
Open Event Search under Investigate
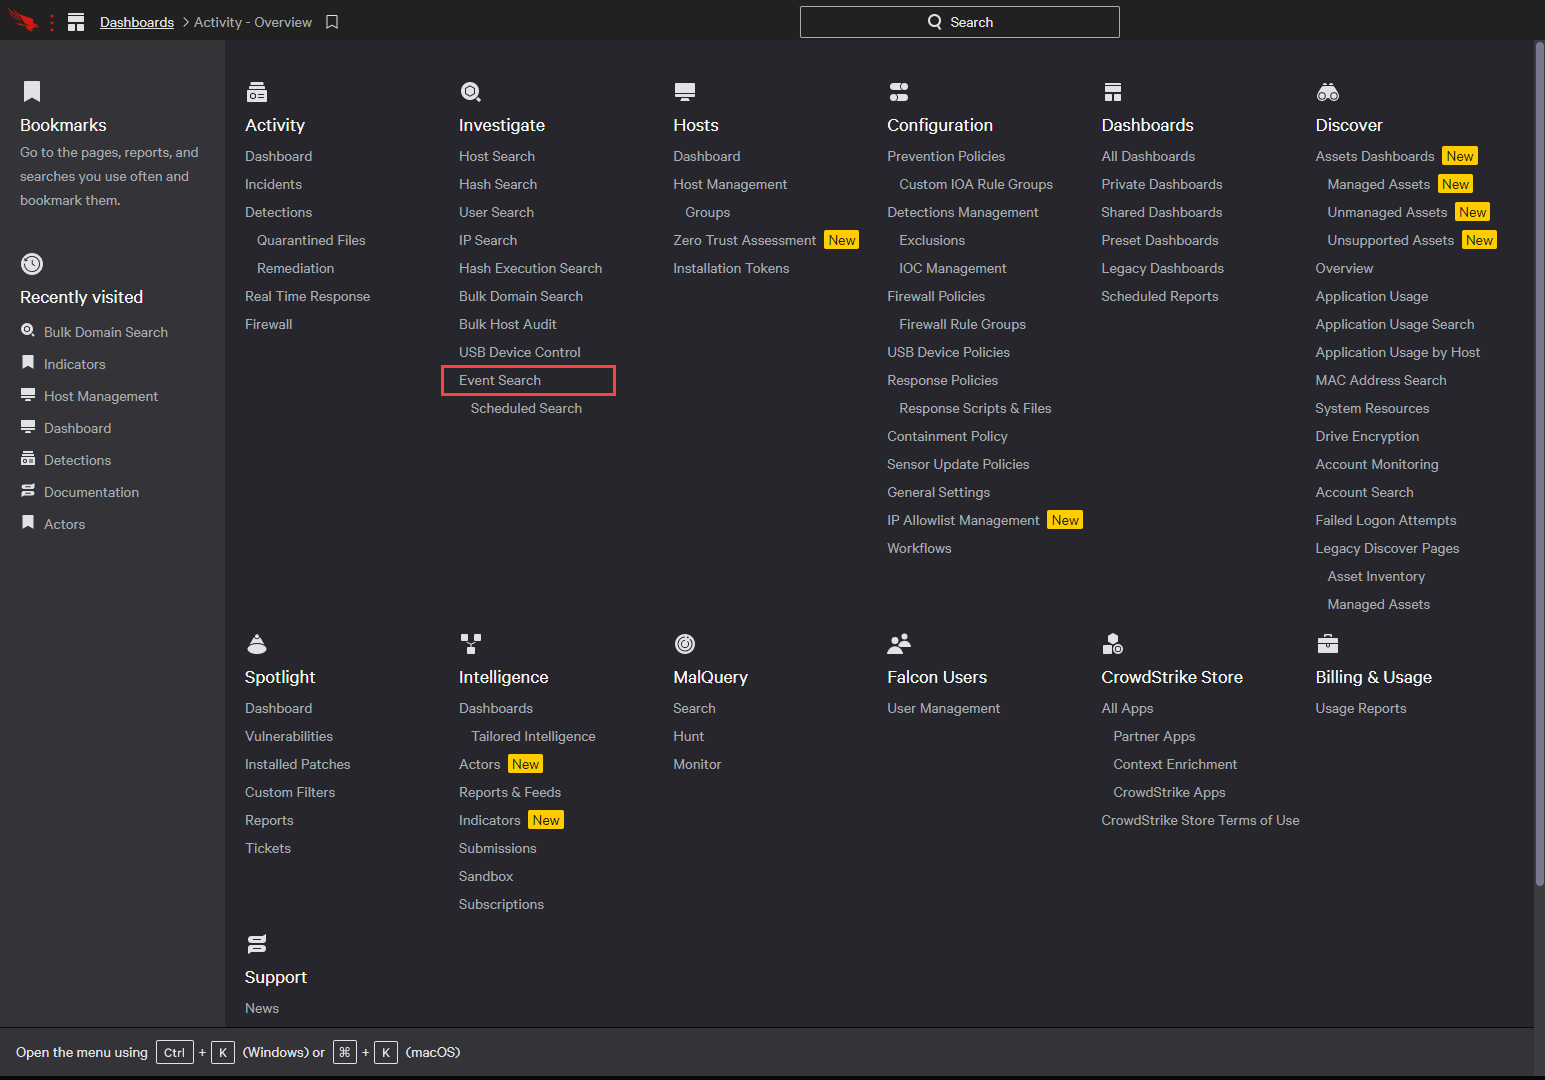[500, 380]
